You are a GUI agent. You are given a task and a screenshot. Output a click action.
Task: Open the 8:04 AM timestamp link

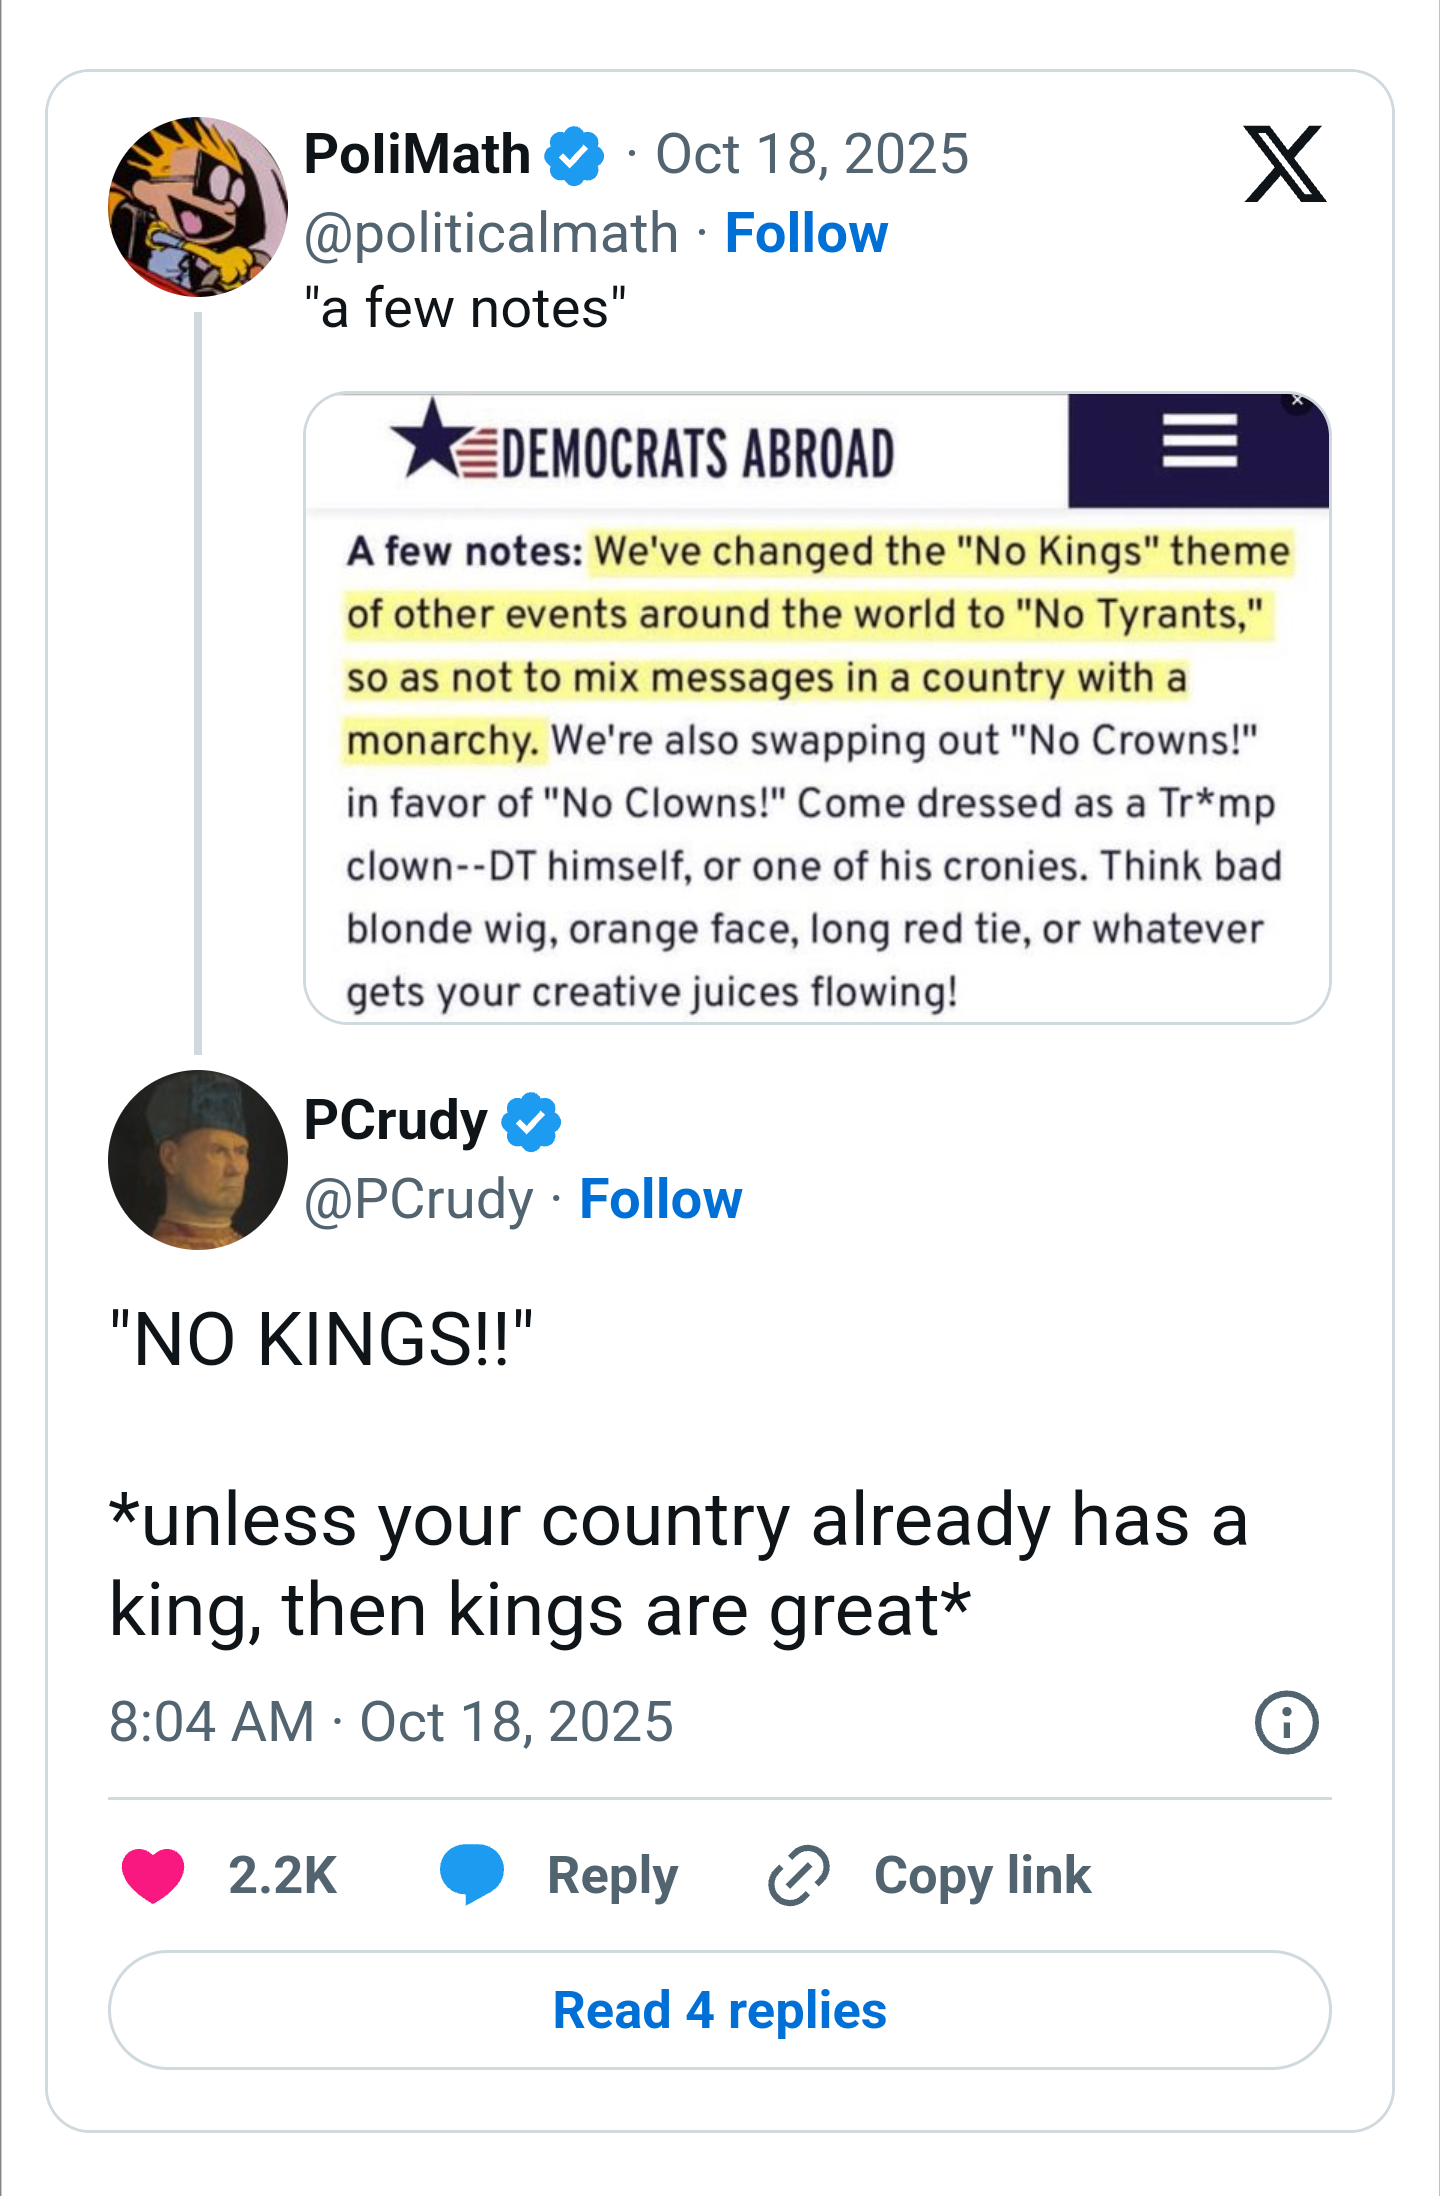[x=391, y=1722]
